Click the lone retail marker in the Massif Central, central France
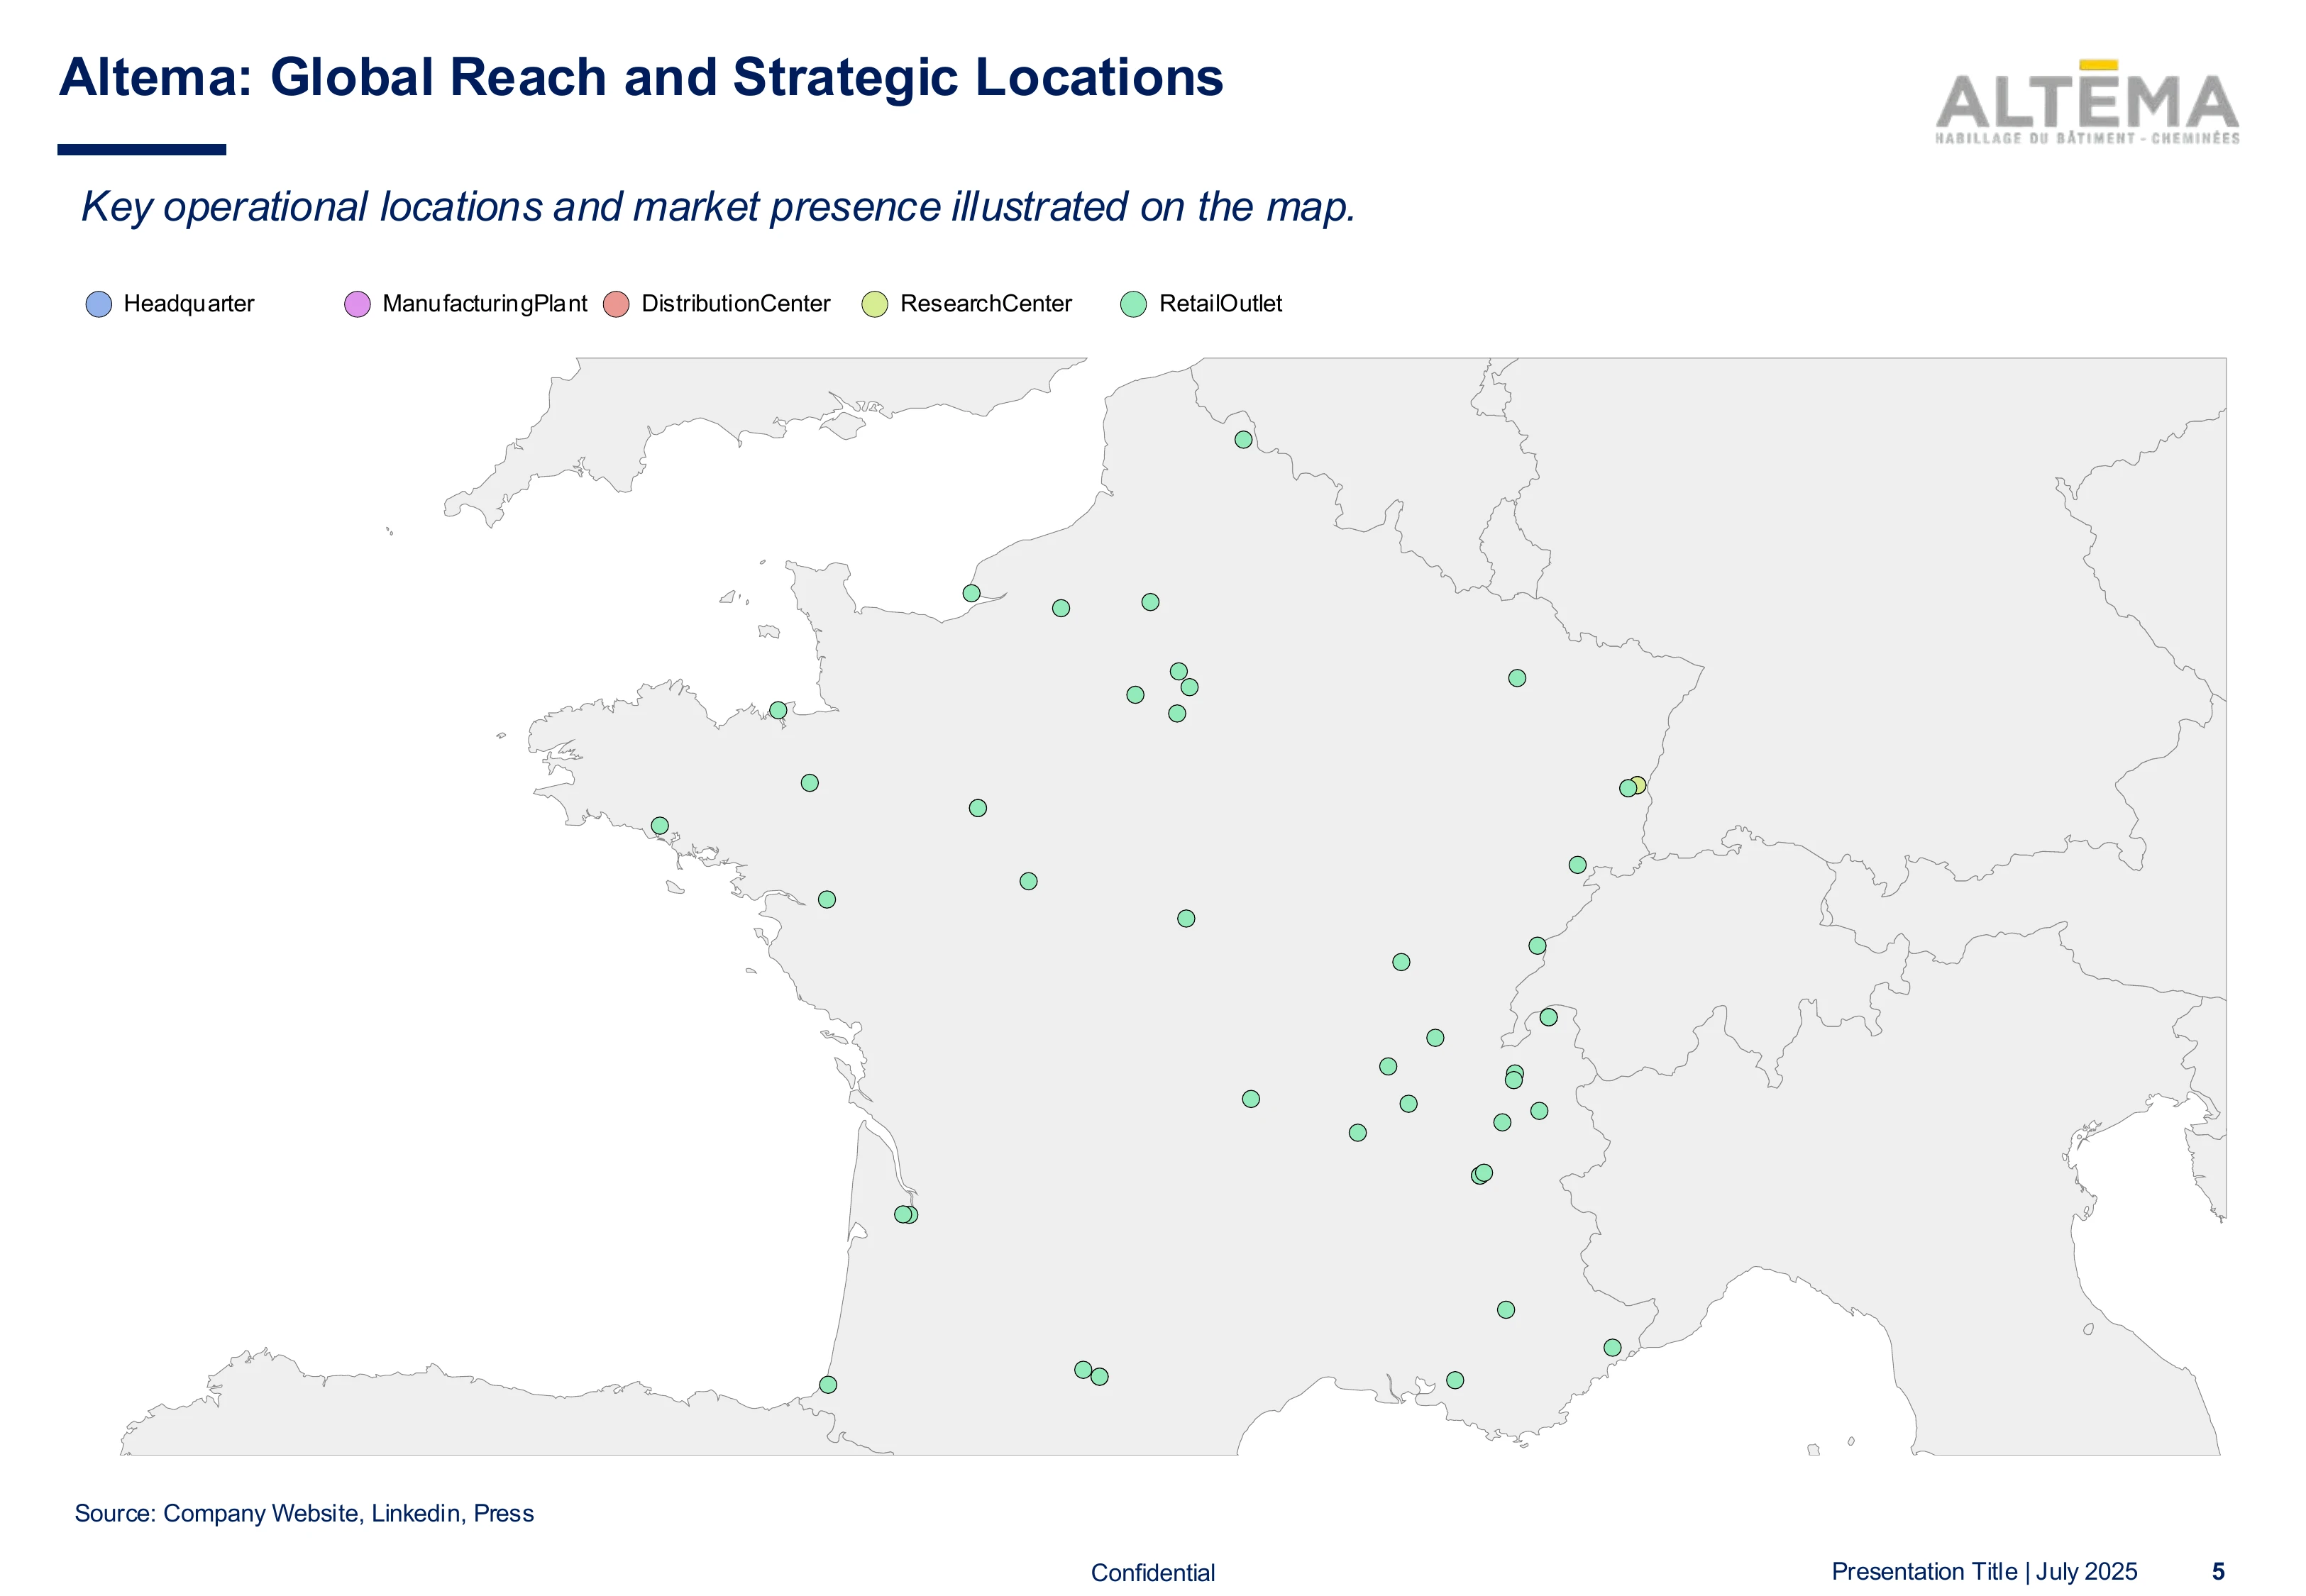 pyautogui.click(x=1251, y=1099)
